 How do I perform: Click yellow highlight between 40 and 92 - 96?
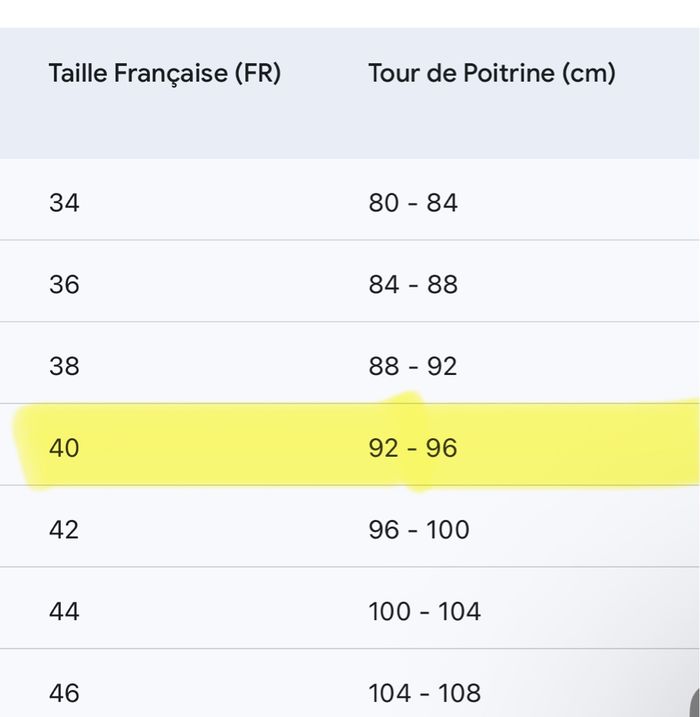220,448
